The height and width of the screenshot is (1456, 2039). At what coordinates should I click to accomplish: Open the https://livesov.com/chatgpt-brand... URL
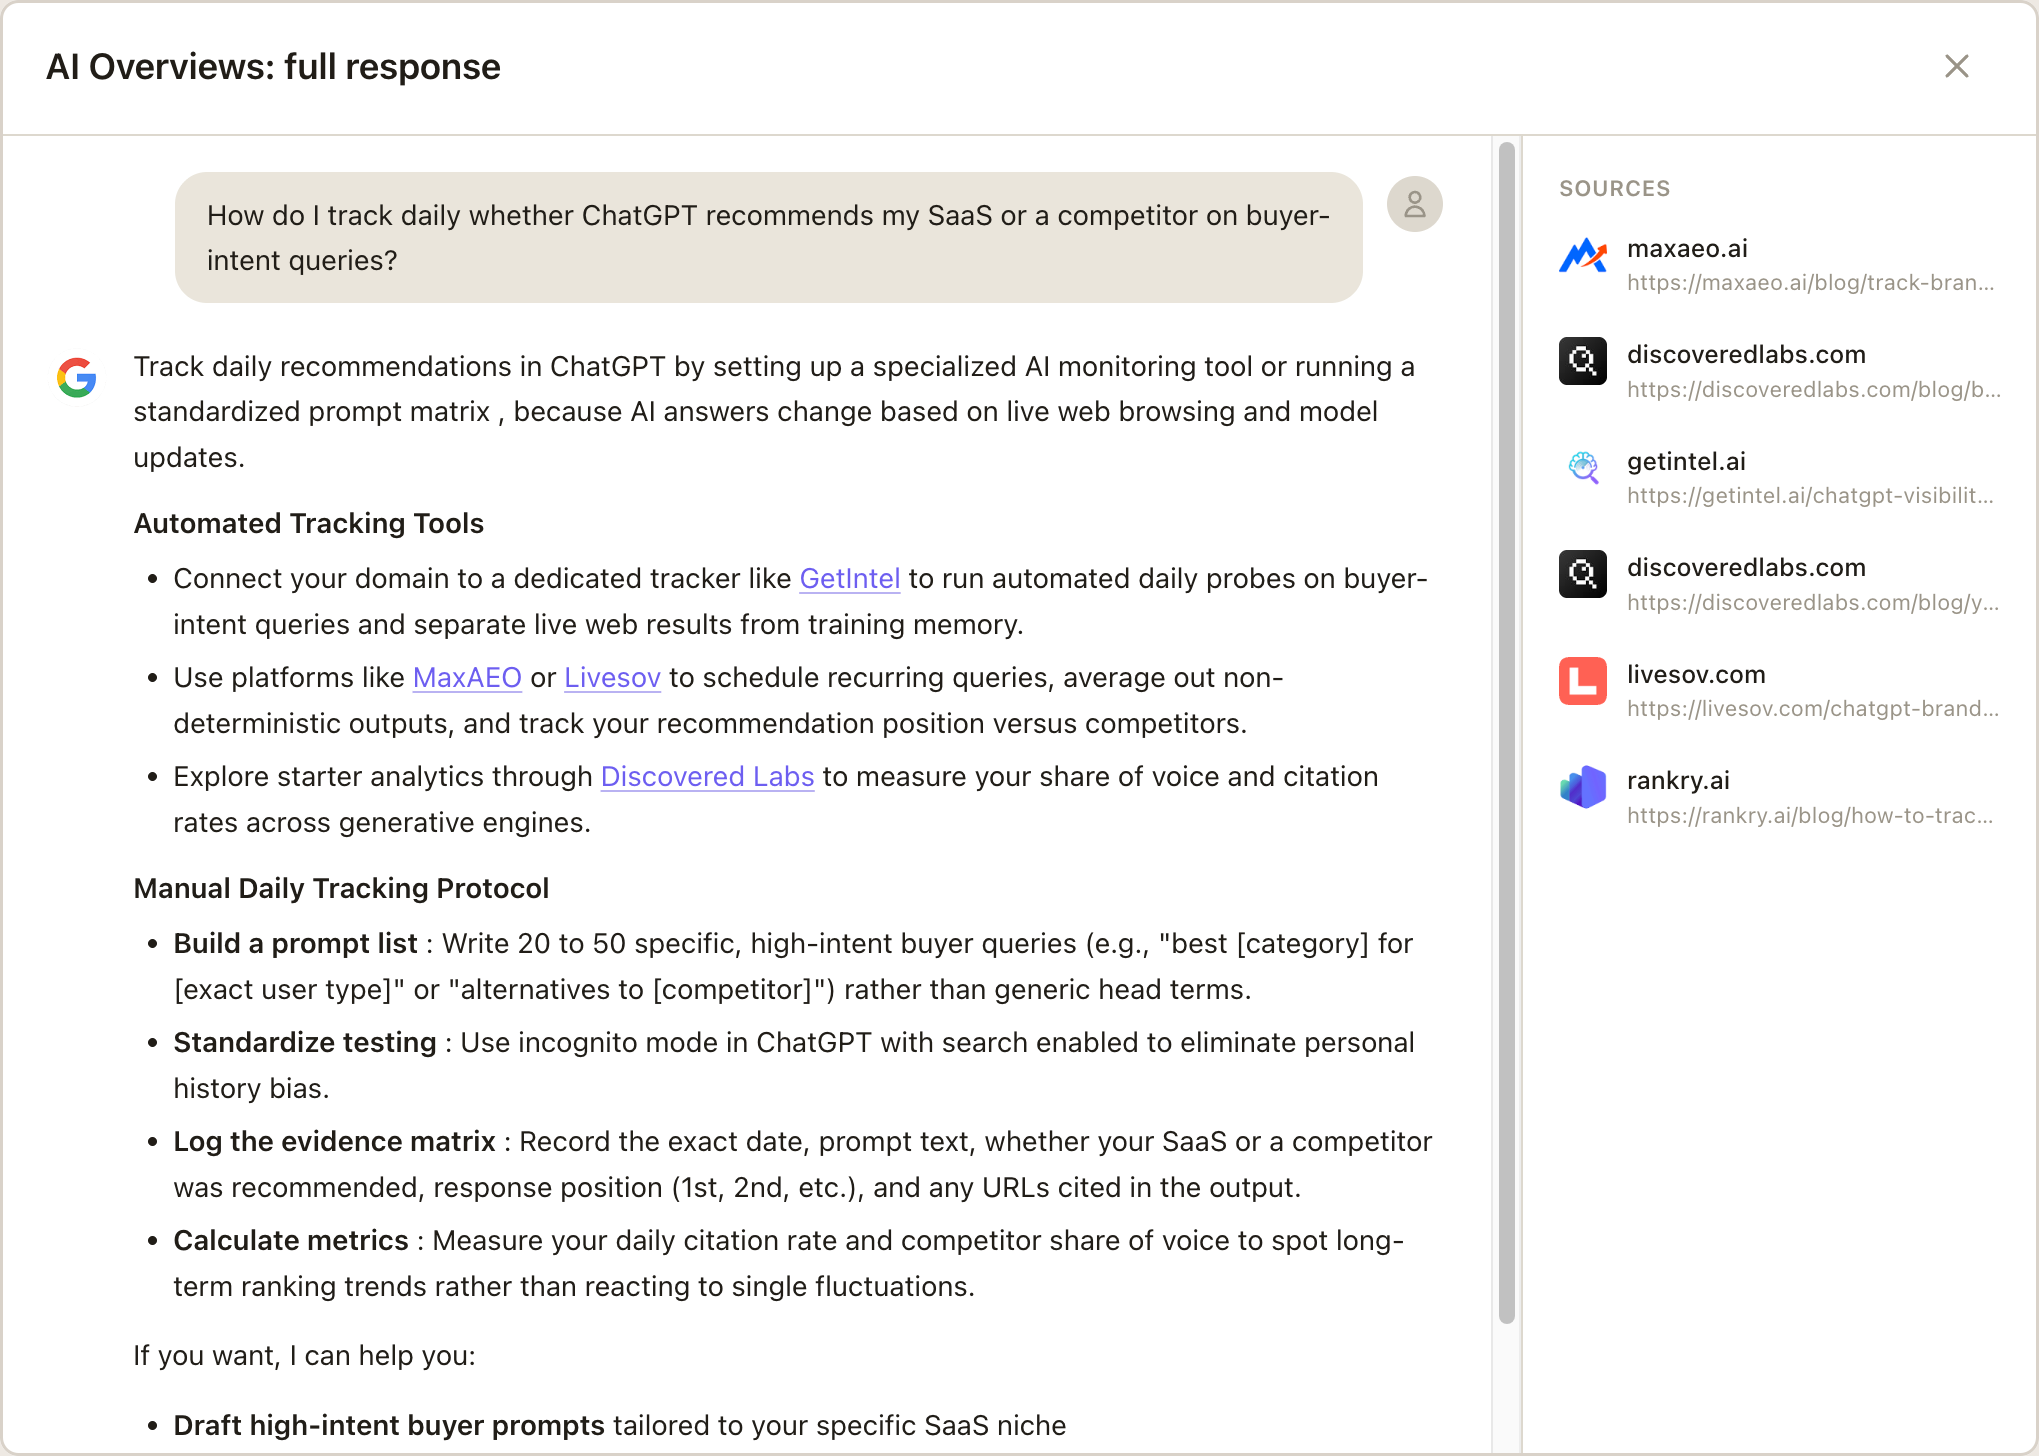click(x=1813, y=709)
